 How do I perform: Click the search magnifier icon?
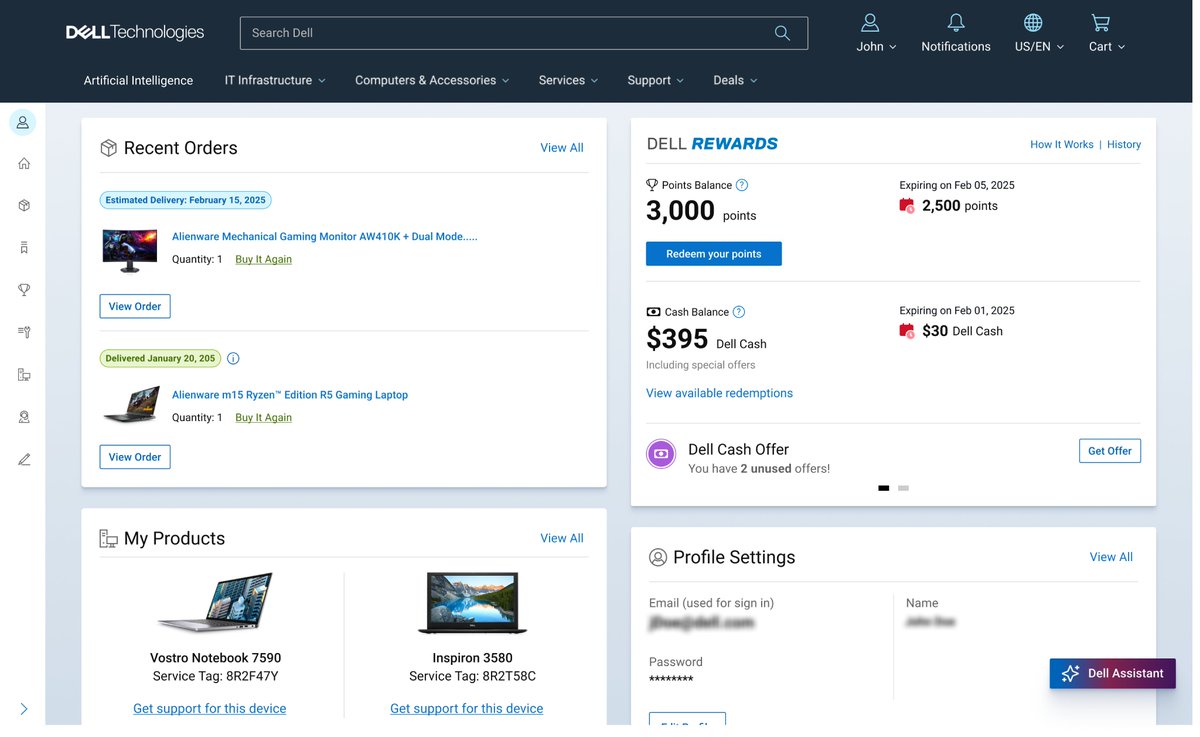click(782, 33)
